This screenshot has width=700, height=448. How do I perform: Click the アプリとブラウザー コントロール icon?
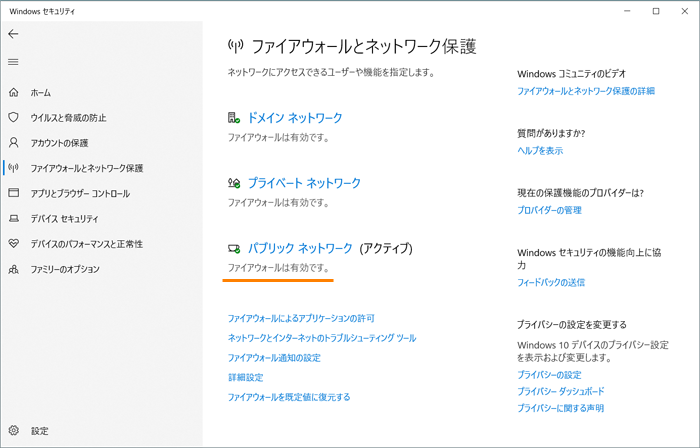pos(13,193)
